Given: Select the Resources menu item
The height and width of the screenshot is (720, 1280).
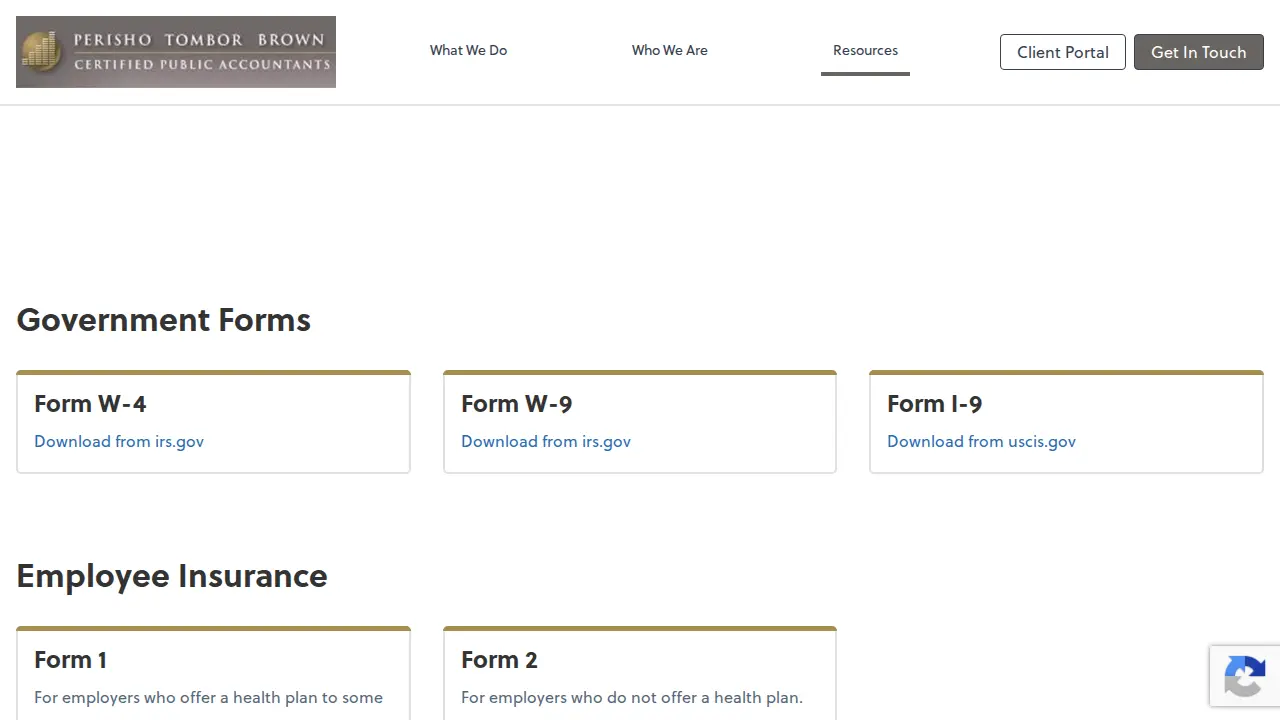Looking at the screenshot, I should [865, 50].
